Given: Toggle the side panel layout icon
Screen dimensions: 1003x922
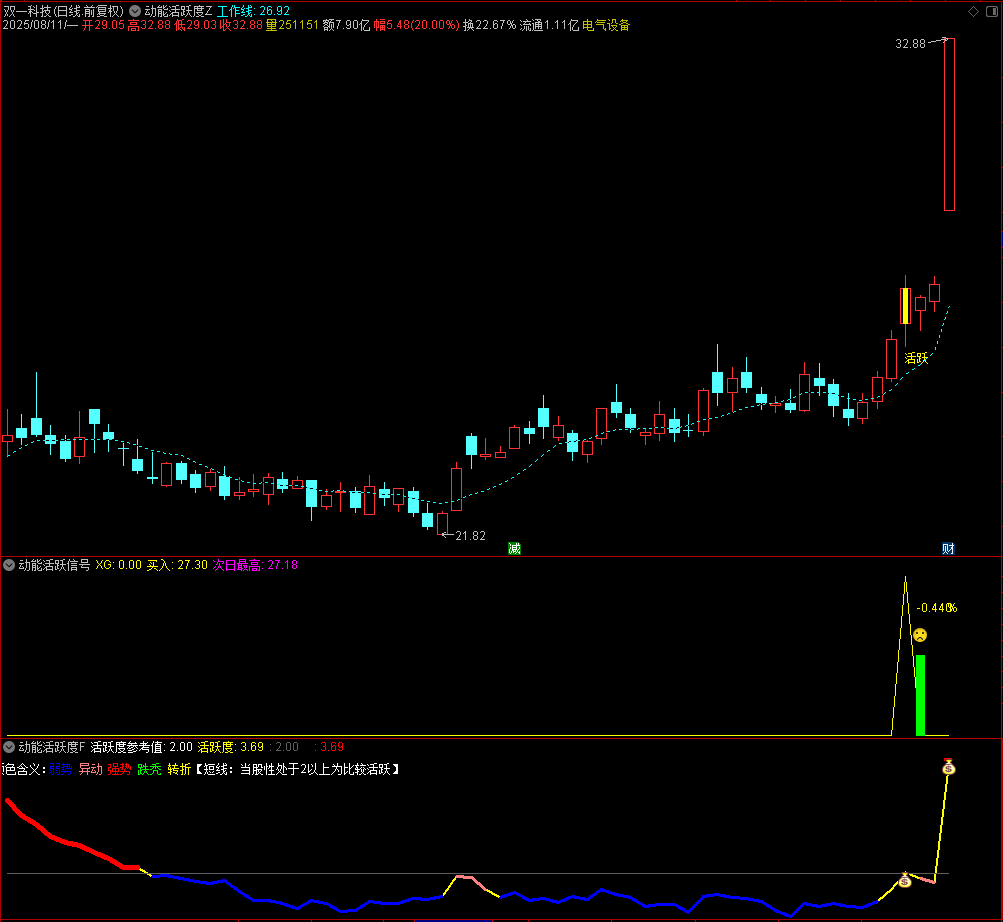Looking at the screenshot, I should [x=992, y=12].
